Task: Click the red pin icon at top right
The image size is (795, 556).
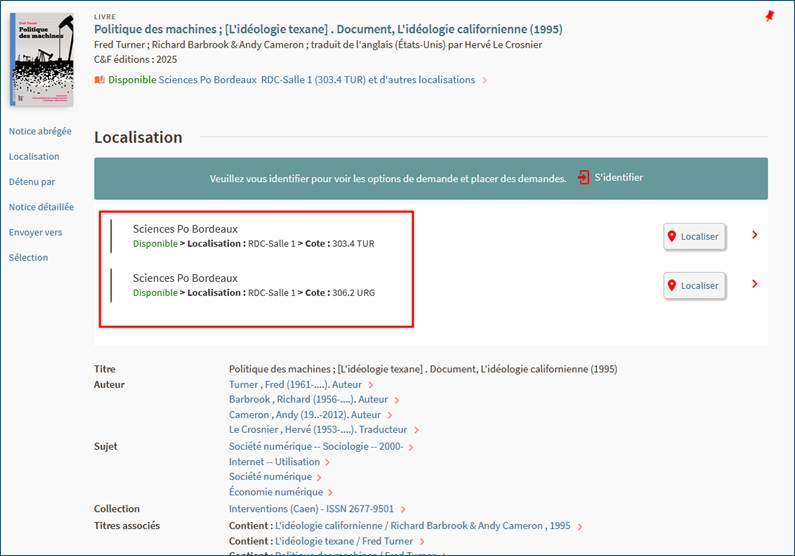Action: 769,17
